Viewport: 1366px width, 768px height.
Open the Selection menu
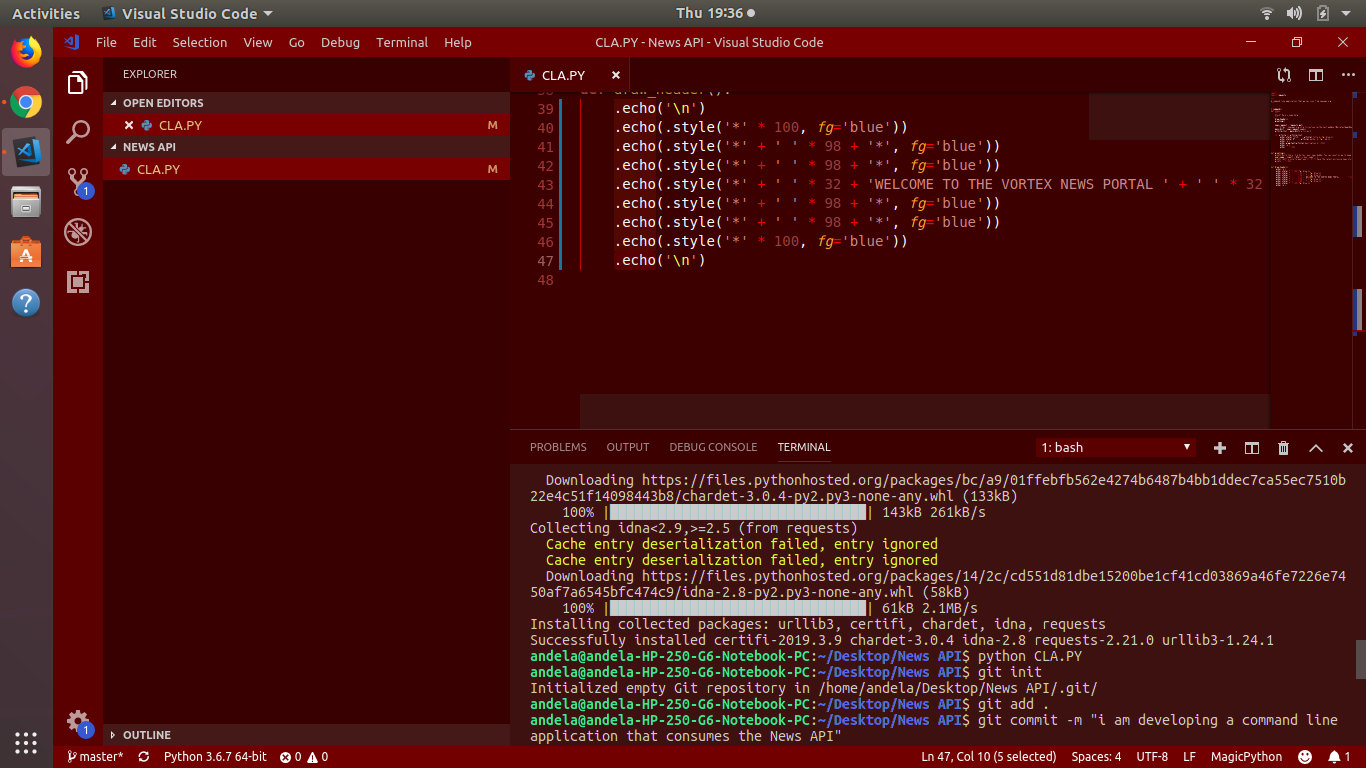[200, 42]
